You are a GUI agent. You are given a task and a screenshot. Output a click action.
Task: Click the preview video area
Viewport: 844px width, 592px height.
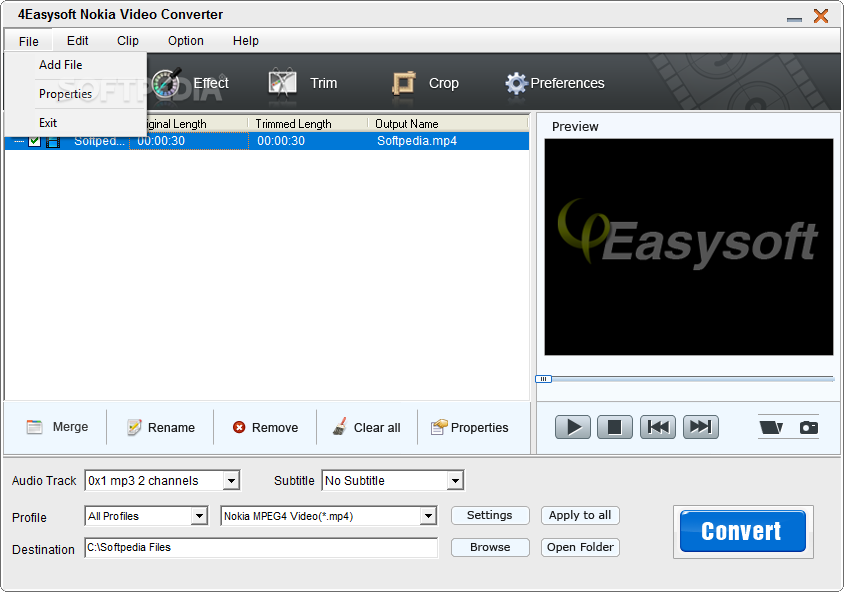tap(688, 247)
